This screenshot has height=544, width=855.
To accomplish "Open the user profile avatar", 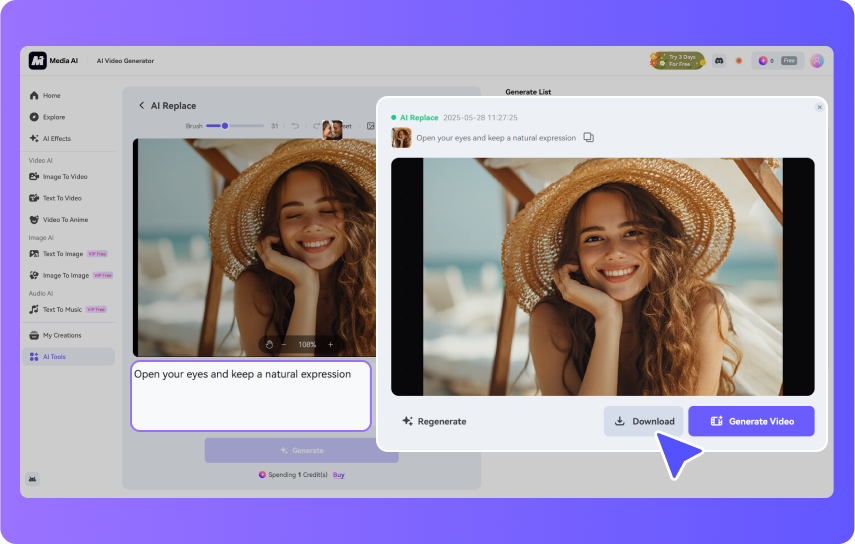I will 816,61.
